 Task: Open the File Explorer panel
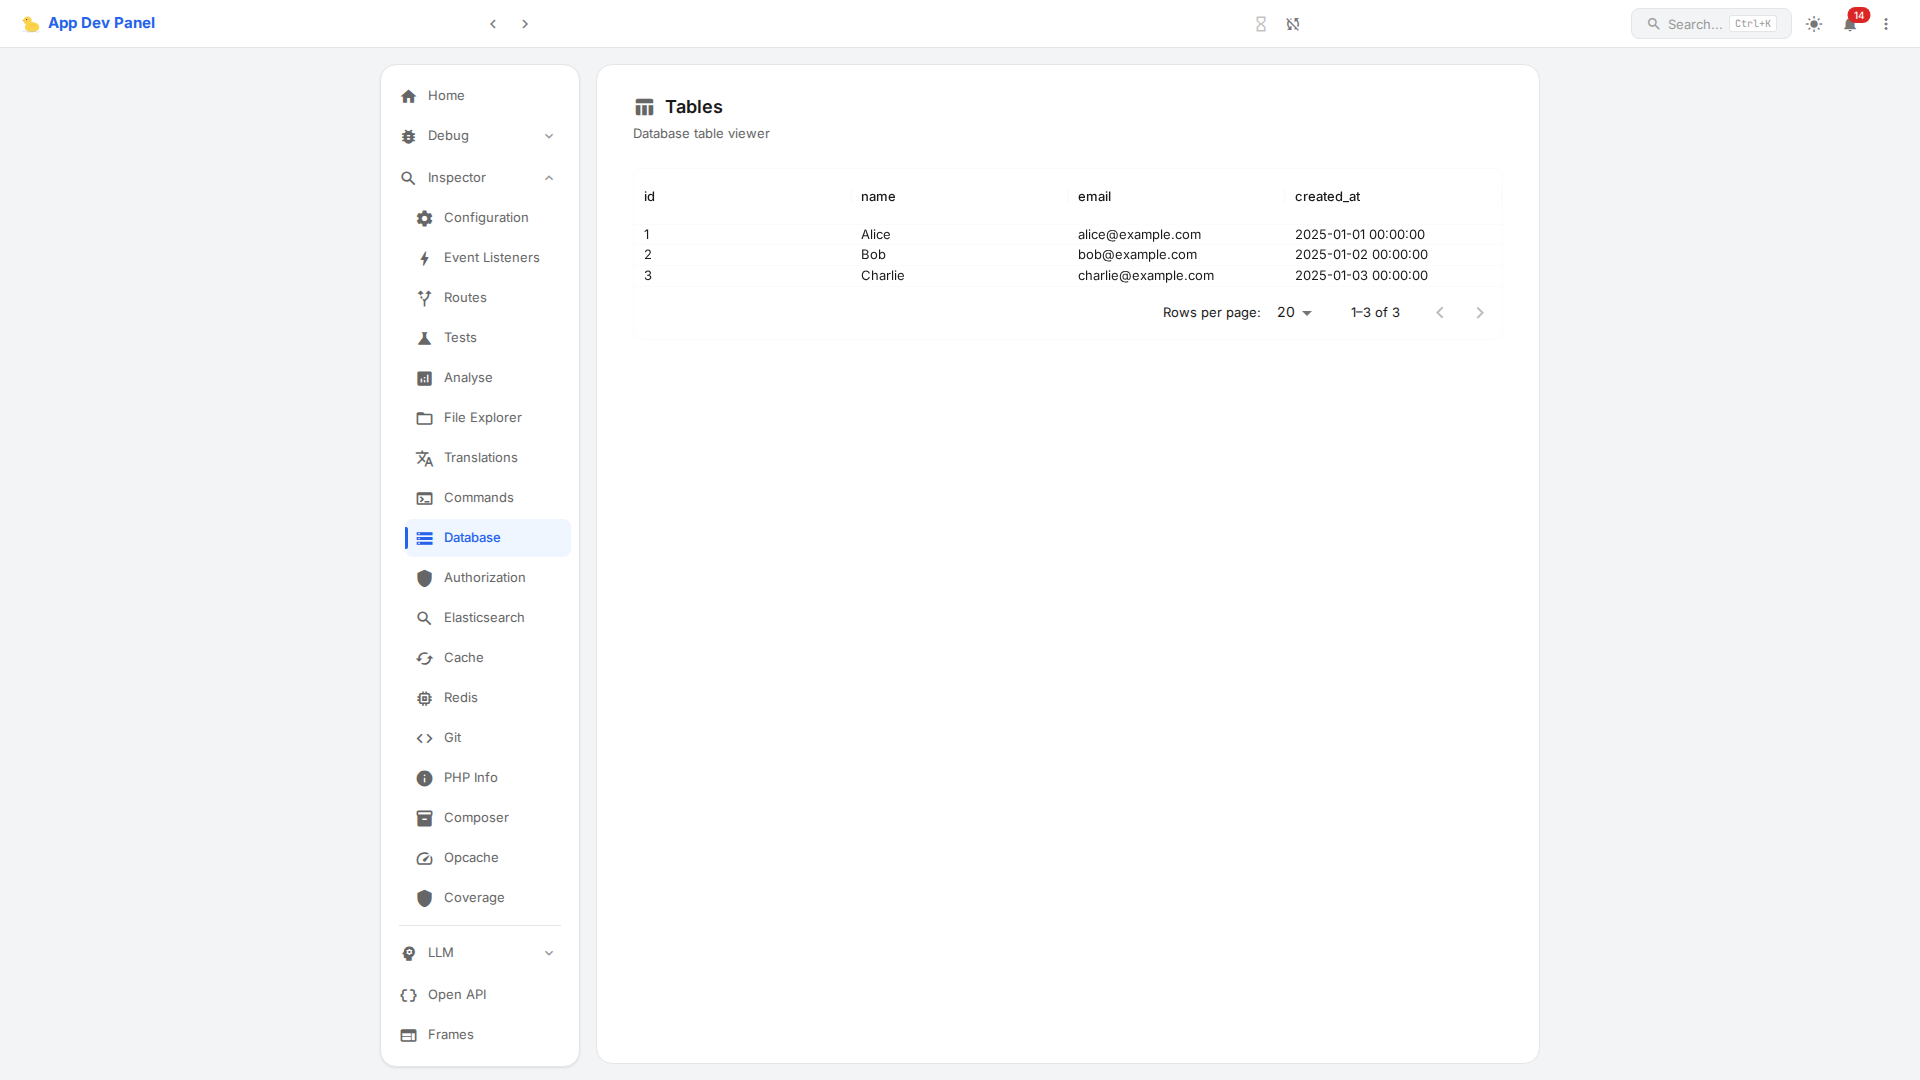(x=482, y=417)
